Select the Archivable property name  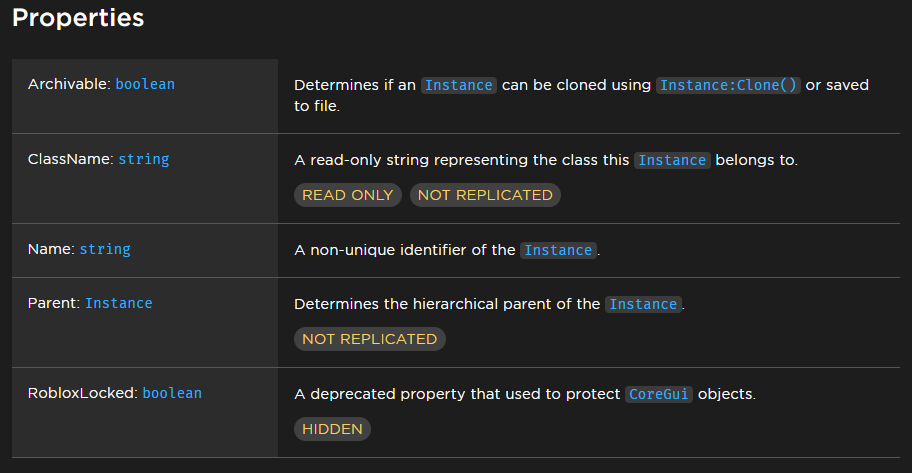[69, 84]
